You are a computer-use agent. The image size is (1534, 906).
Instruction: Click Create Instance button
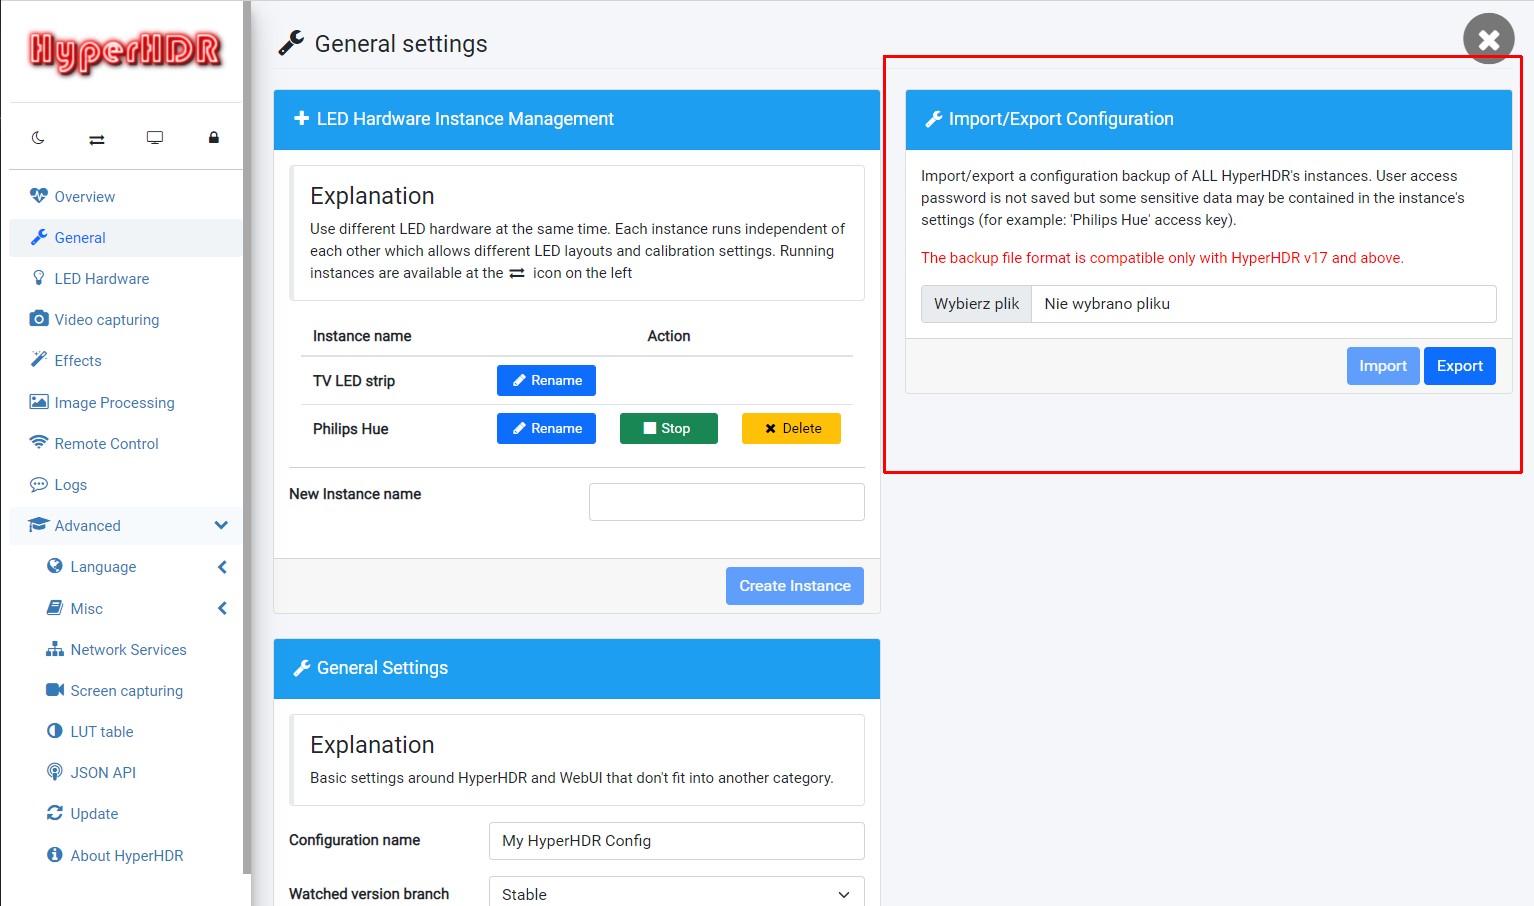pyautogui.click(x=795, y=586)
